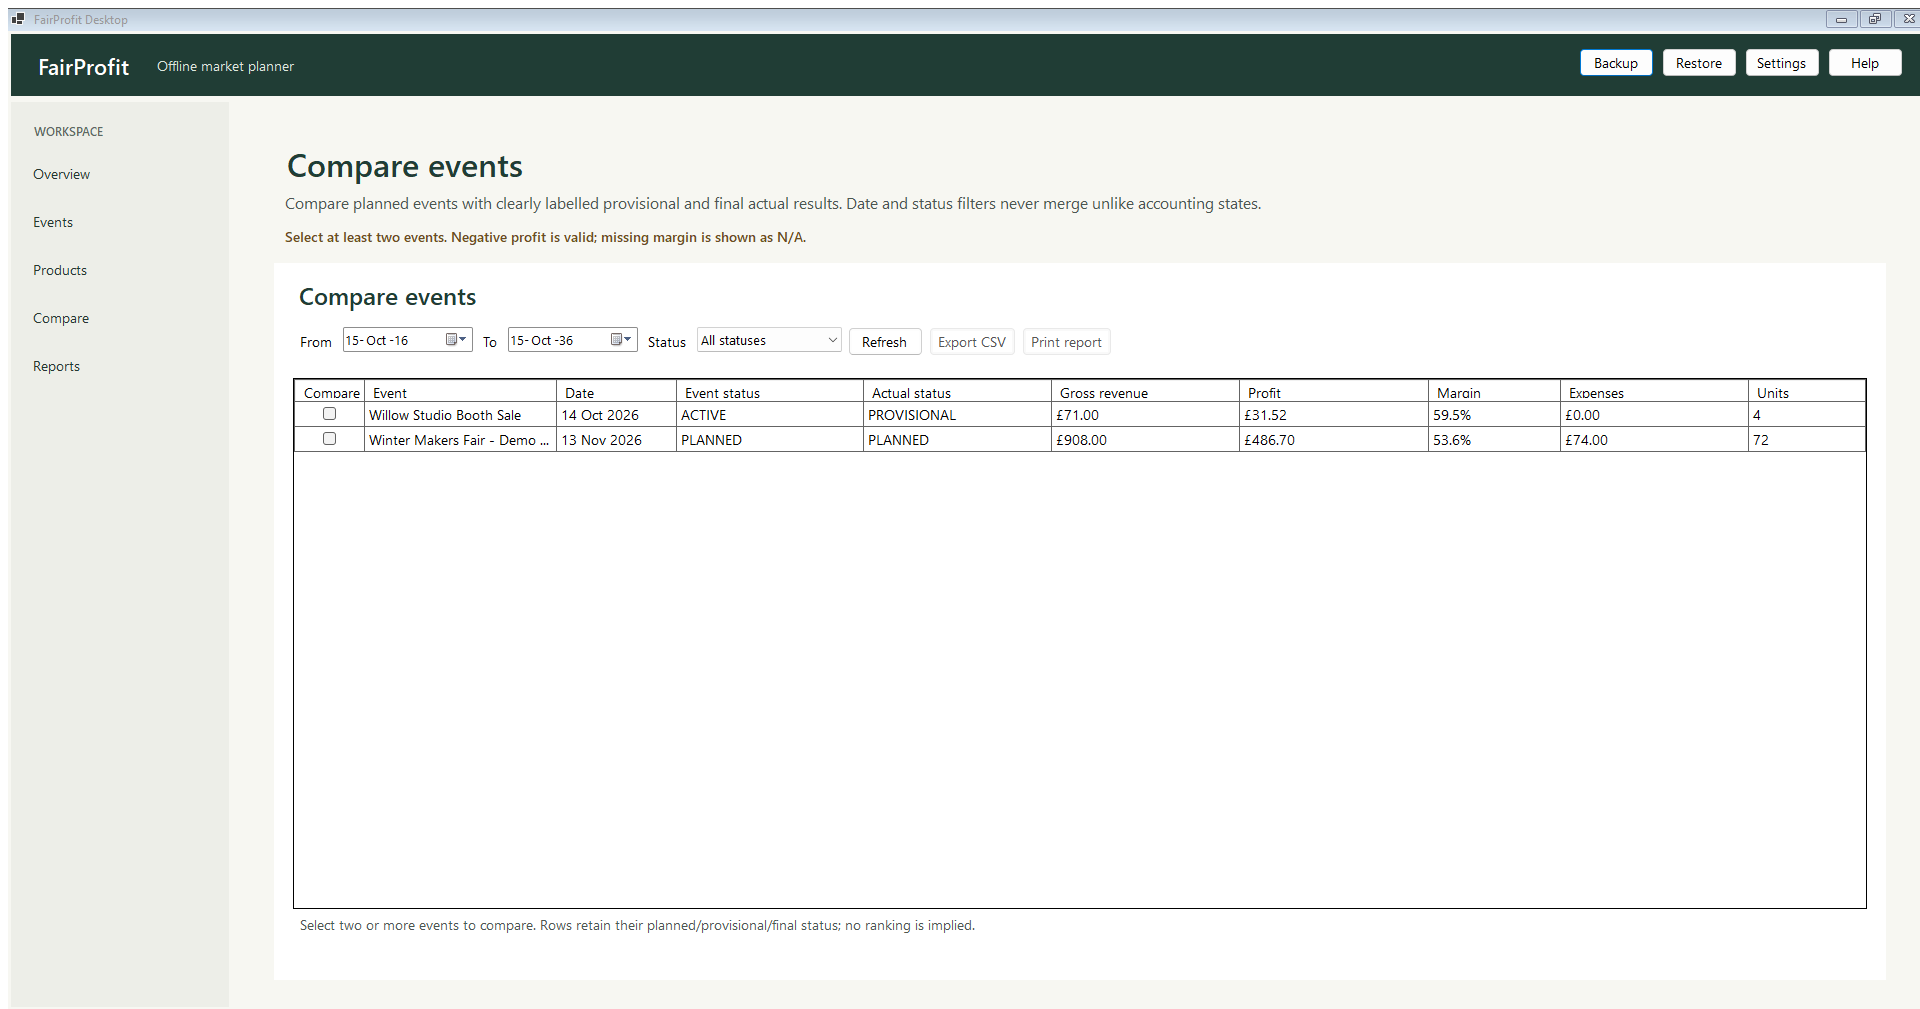Sort by Units column header
This screenshot has width=1920, height=1009.
point(1807,392)
